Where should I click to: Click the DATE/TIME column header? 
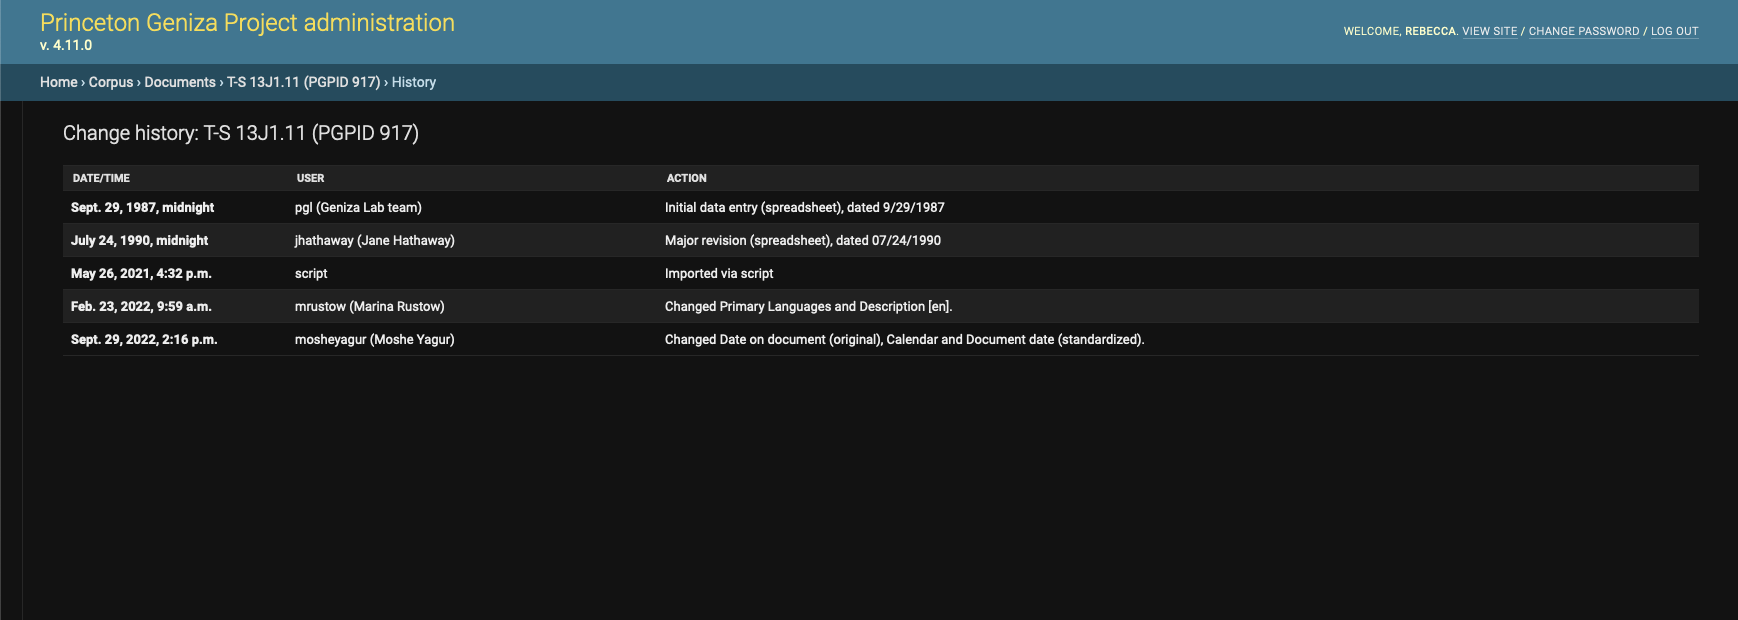(101, 178)
